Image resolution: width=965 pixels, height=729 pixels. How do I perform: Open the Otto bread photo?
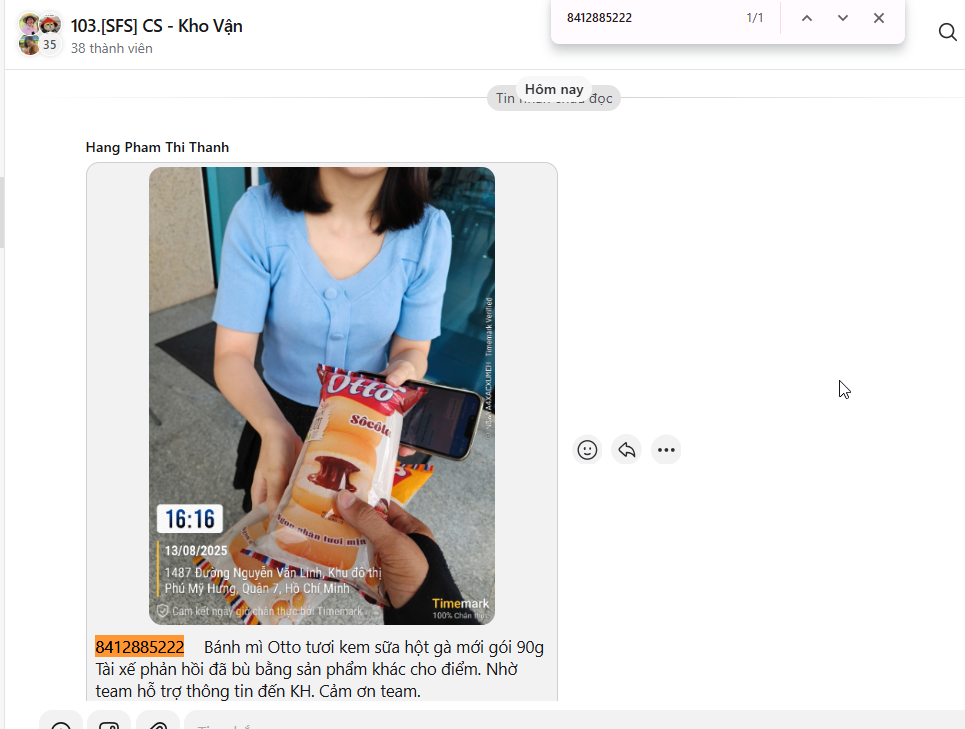322,396
